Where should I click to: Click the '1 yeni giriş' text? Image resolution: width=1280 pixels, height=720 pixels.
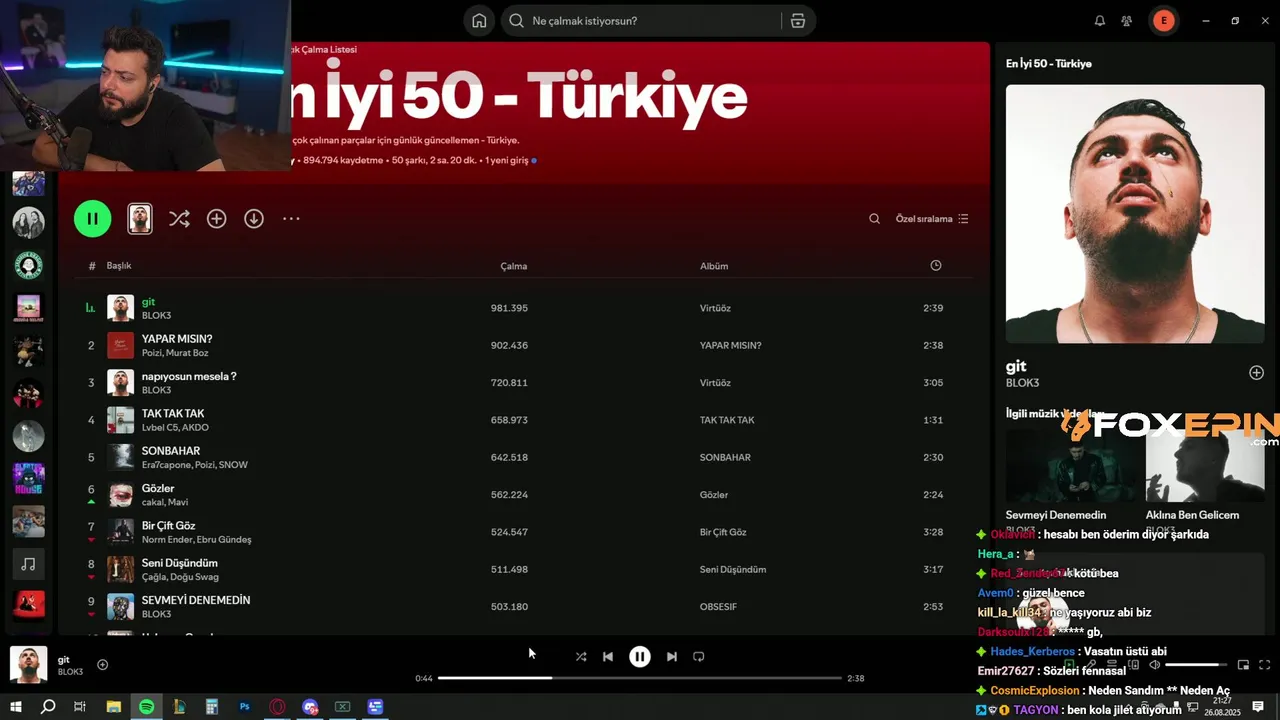507,160
